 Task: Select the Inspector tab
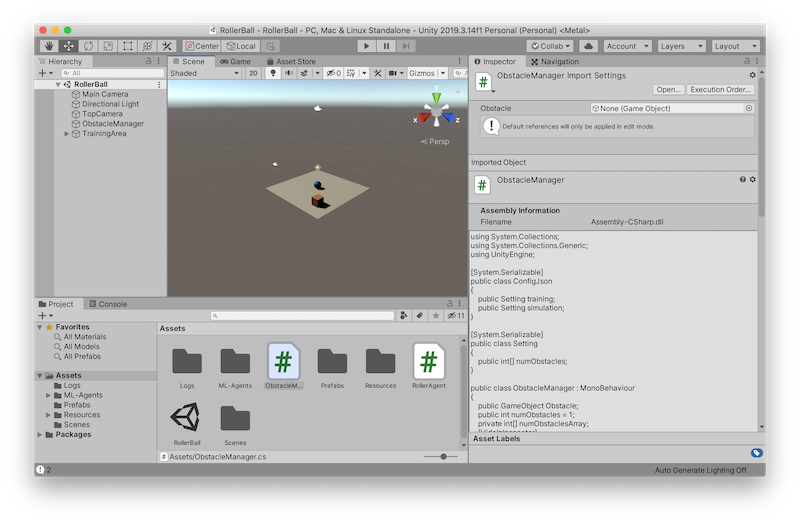coord(495,61)
